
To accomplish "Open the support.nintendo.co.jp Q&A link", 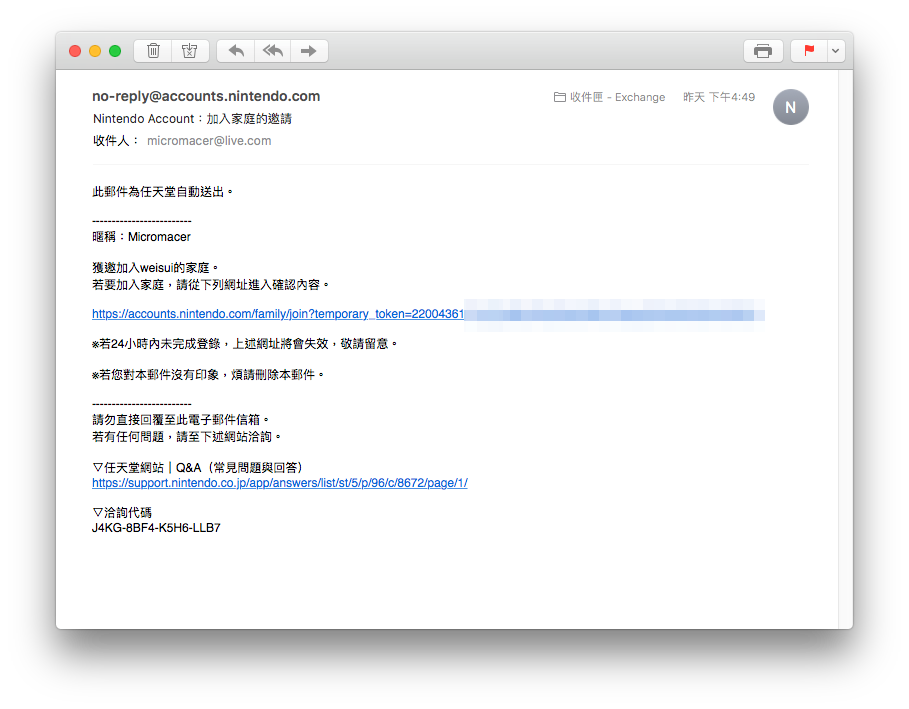I will coord(279,483).
